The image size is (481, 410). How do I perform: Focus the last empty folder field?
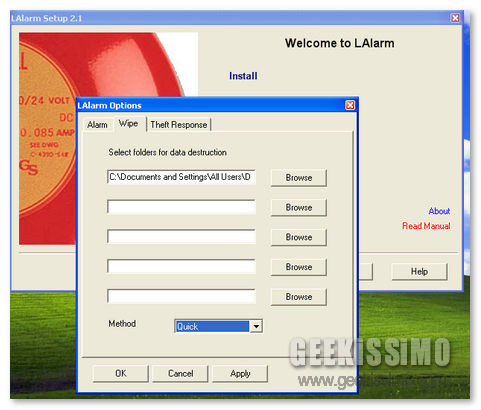pos(181,296)
